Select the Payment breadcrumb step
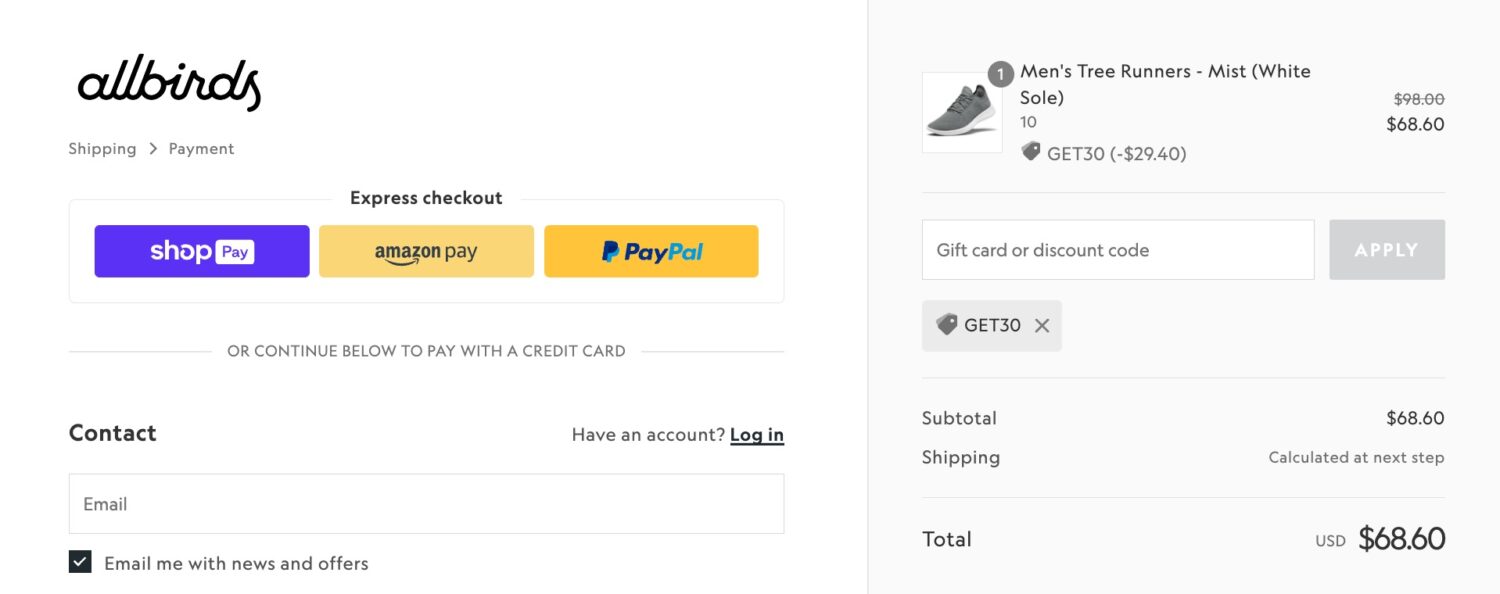1500x594 pixels. tap(200, 148)
